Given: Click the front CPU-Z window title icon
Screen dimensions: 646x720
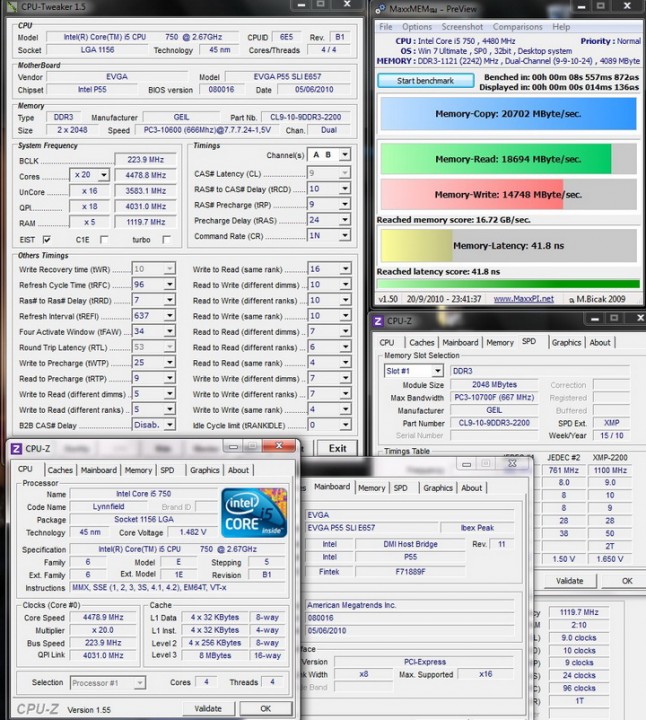Looking at the screenshot, I should 16,449.
